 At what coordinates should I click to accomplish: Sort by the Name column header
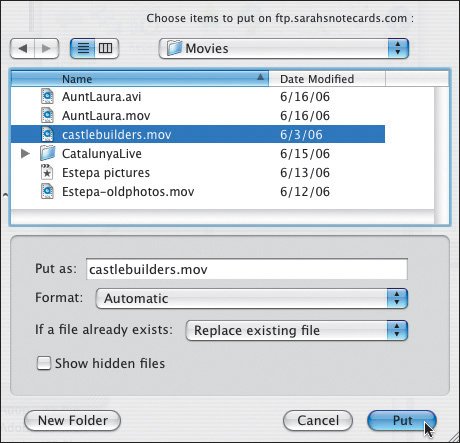point(140,79)
